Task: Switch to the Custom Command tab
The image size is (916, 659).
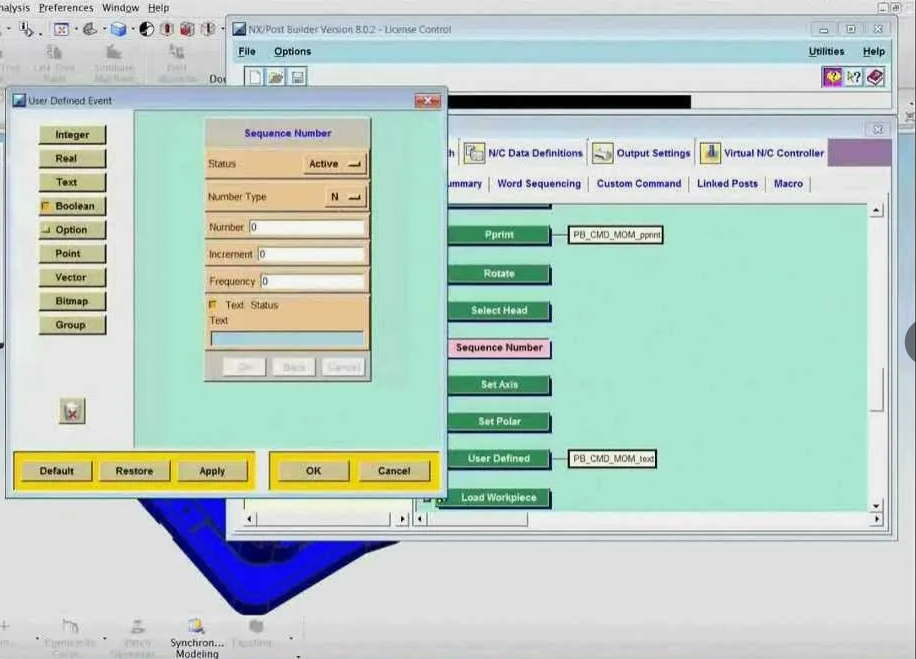Action: coord(639,183)
